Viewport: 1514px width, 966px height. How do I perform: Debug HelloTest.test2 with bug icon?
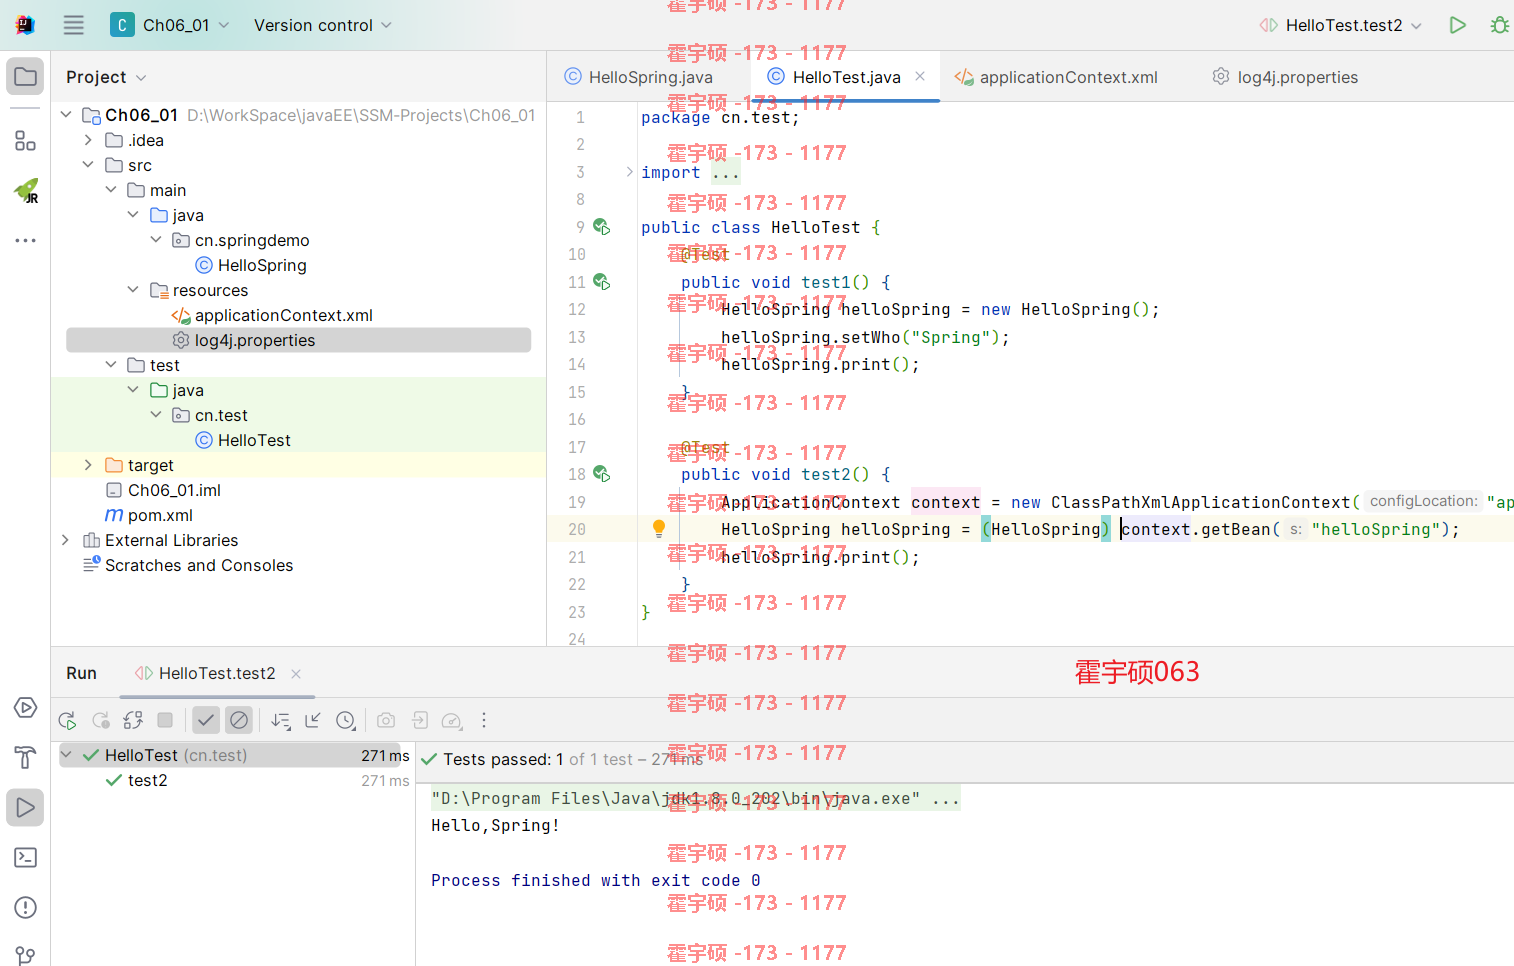pos(1499,25)
